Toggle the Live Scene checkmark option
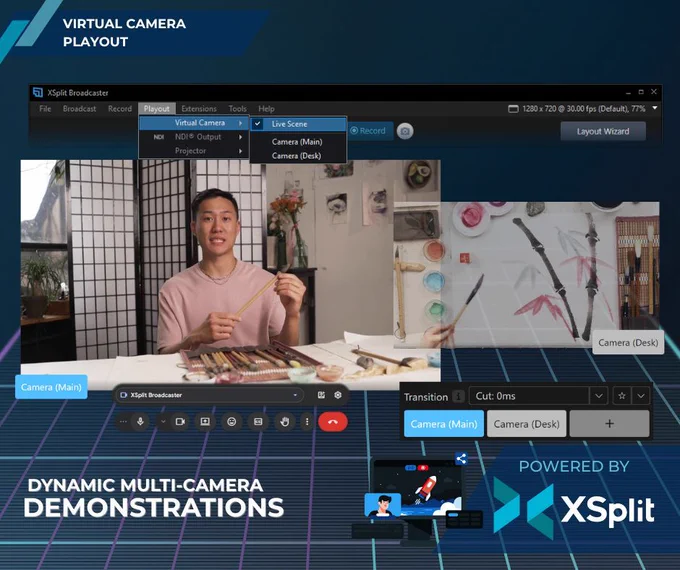The image size is (680, 570). coord(299,124)
